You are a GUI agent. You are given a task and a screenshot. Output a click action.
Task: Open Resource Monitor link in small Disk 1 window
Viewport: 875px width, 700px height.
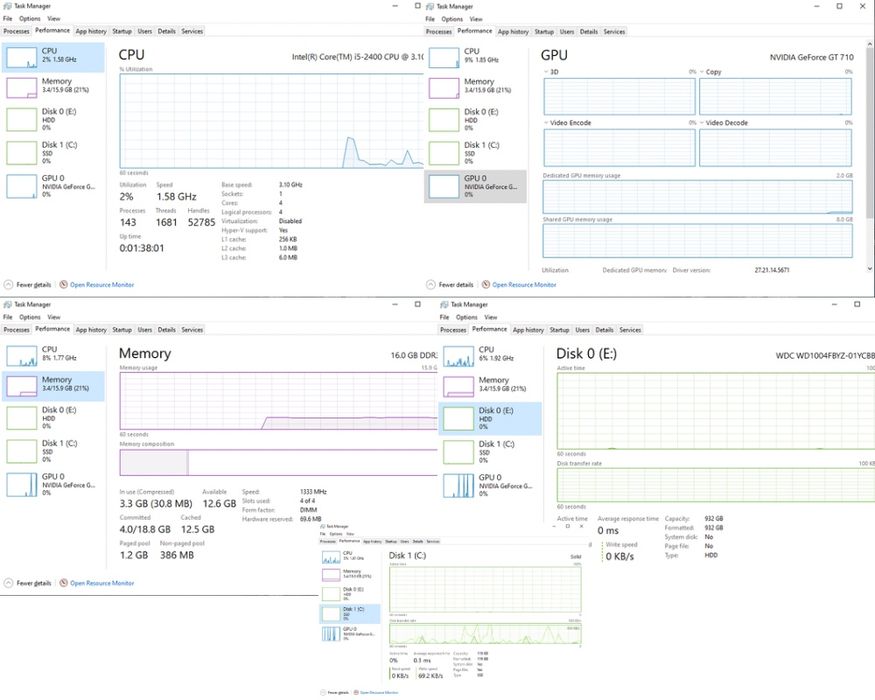click(x=379, y=693)
